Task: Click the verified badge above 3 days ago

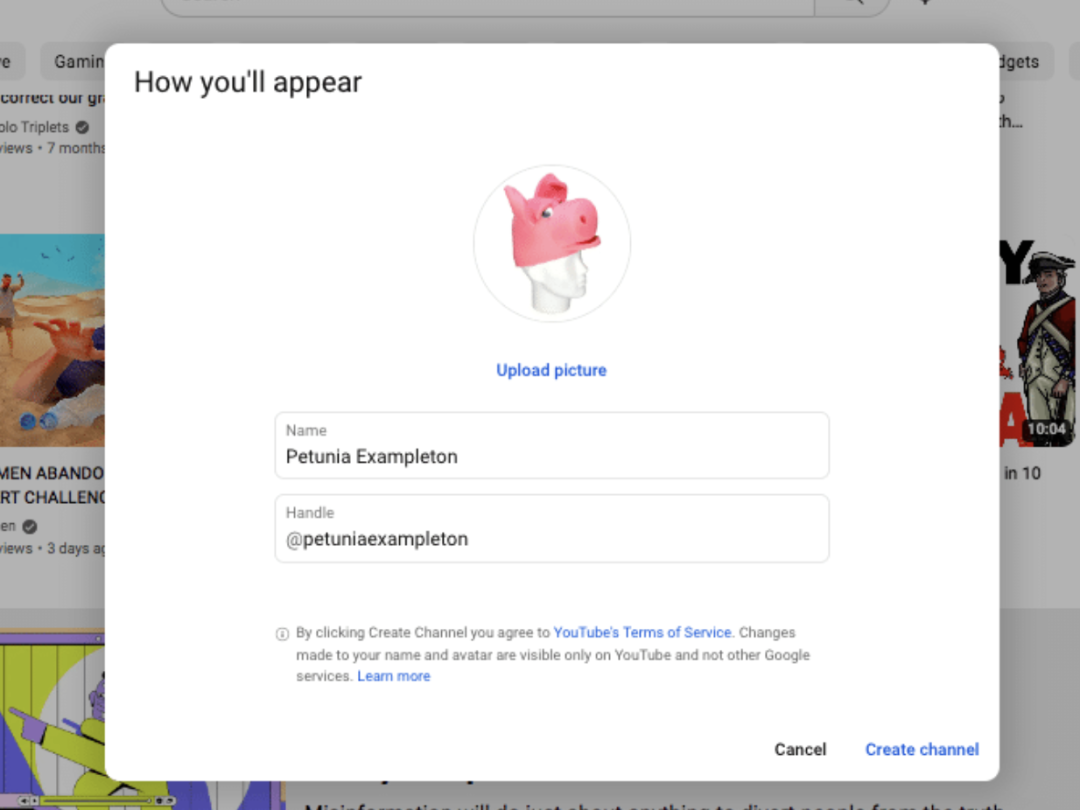Action: coord(30,527)
